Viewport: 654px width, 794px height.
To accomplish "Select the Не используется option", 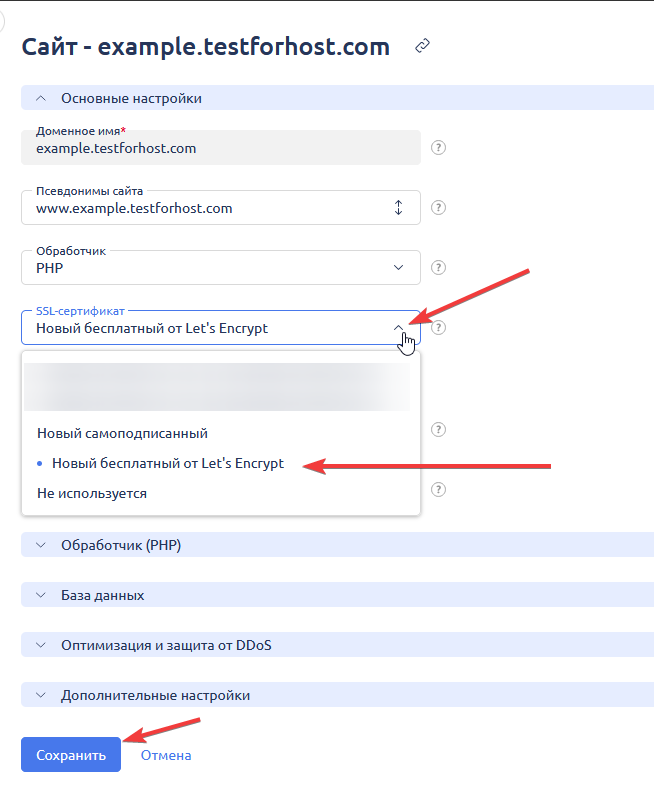I will pyautogui.click(x=92, y=494).
